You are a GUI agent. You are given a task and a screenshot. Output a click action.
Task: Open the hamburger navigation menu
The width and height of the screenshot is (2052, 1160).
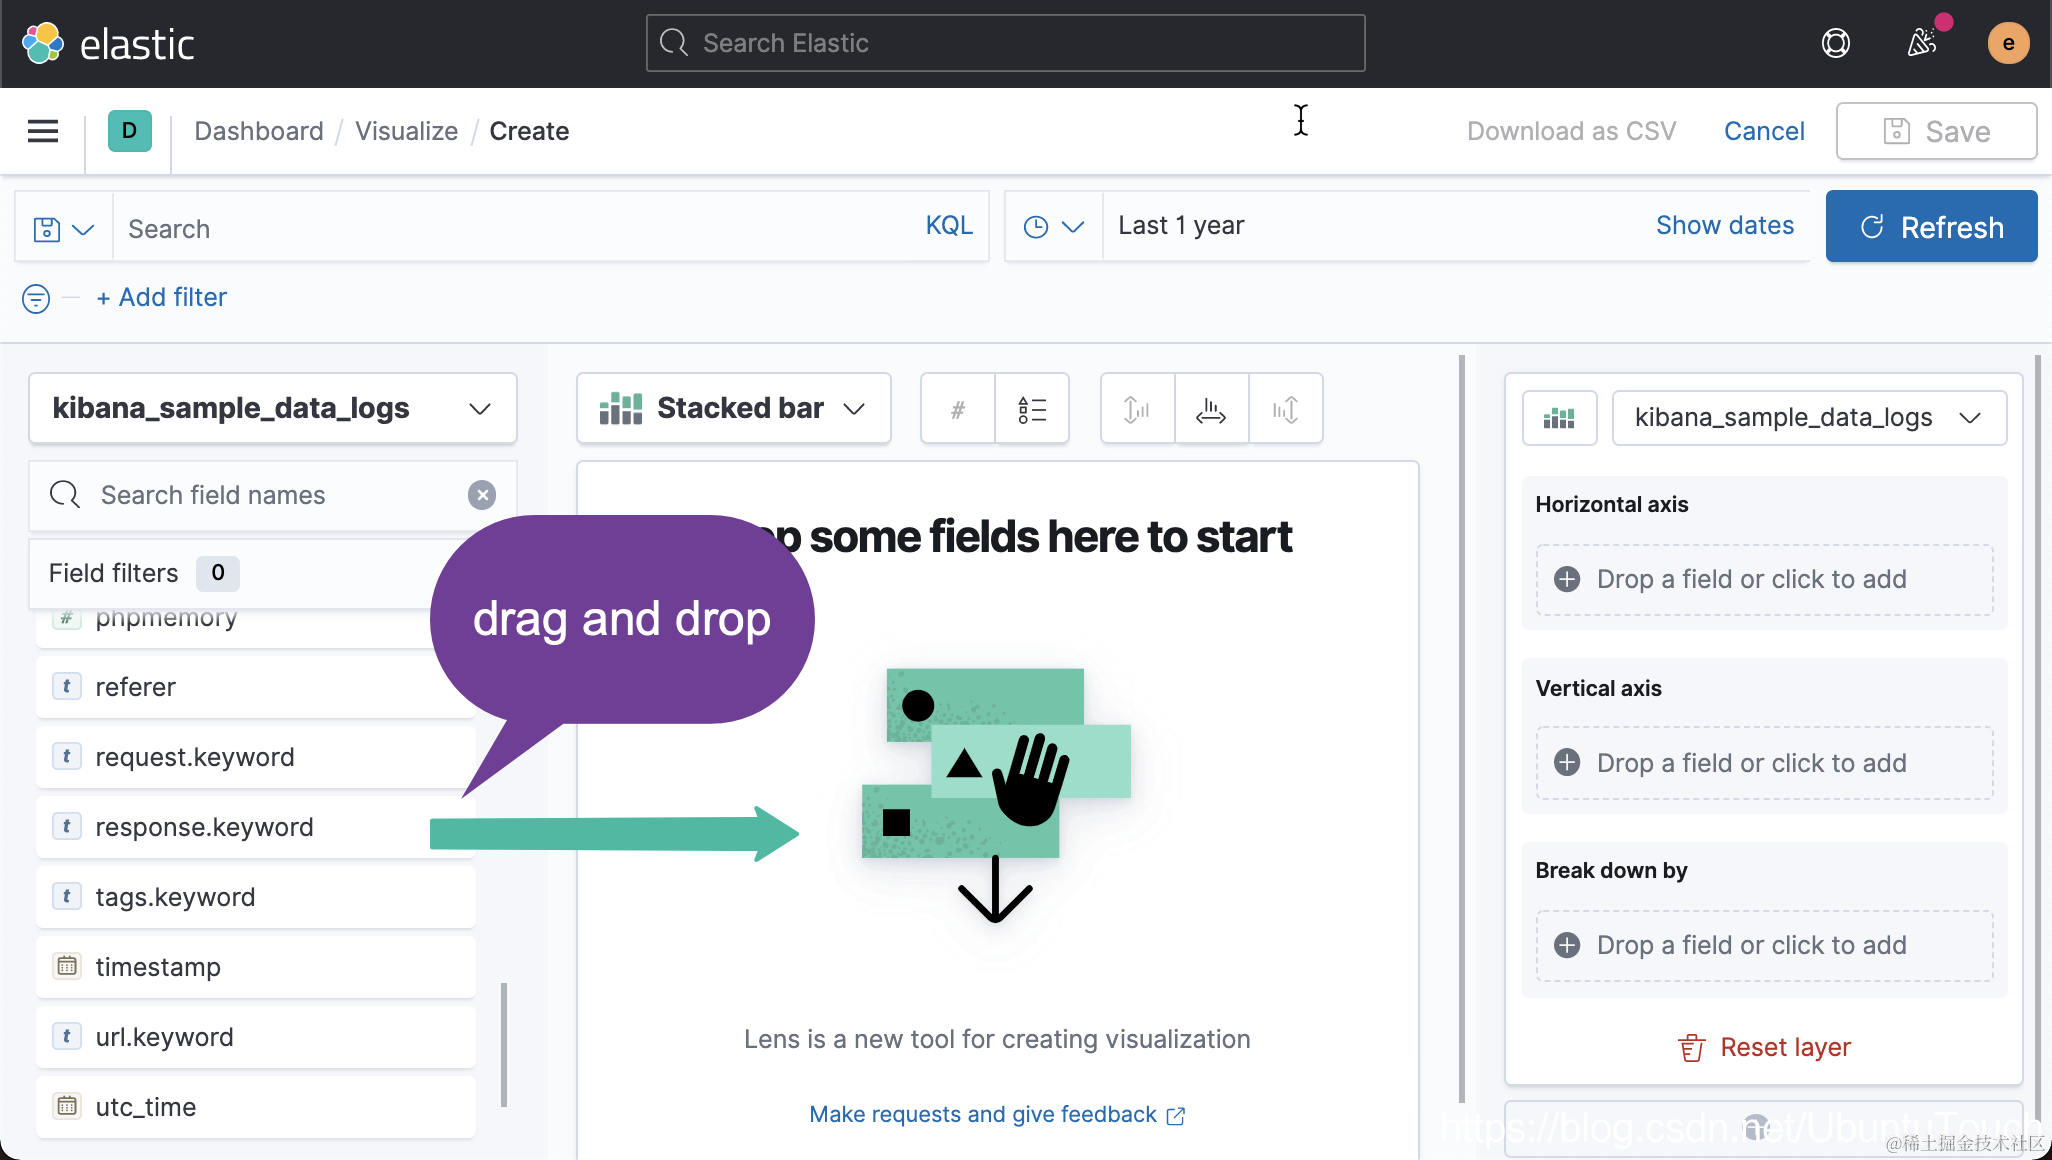42,131
